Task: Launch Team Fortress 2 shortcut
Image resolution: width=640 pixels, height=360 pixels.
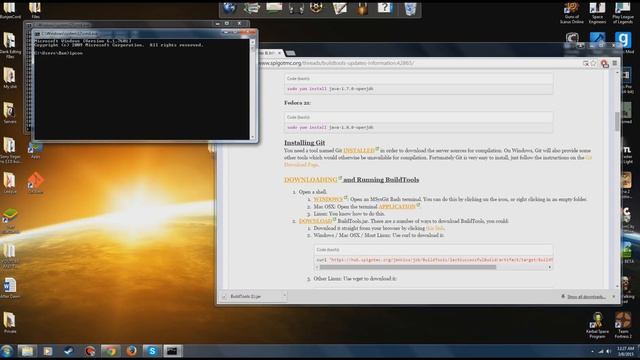Action: pyautogui.click(x=623, y=325)
